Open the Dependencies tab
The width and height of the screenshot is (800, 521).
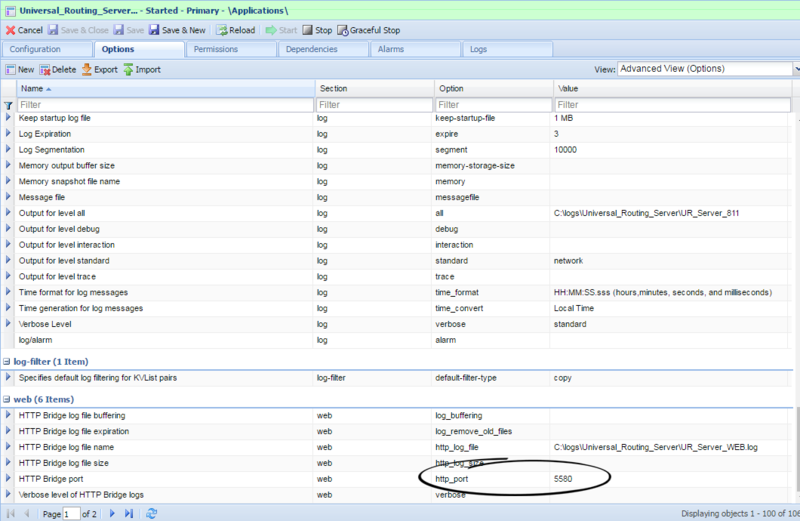(323, 49)
